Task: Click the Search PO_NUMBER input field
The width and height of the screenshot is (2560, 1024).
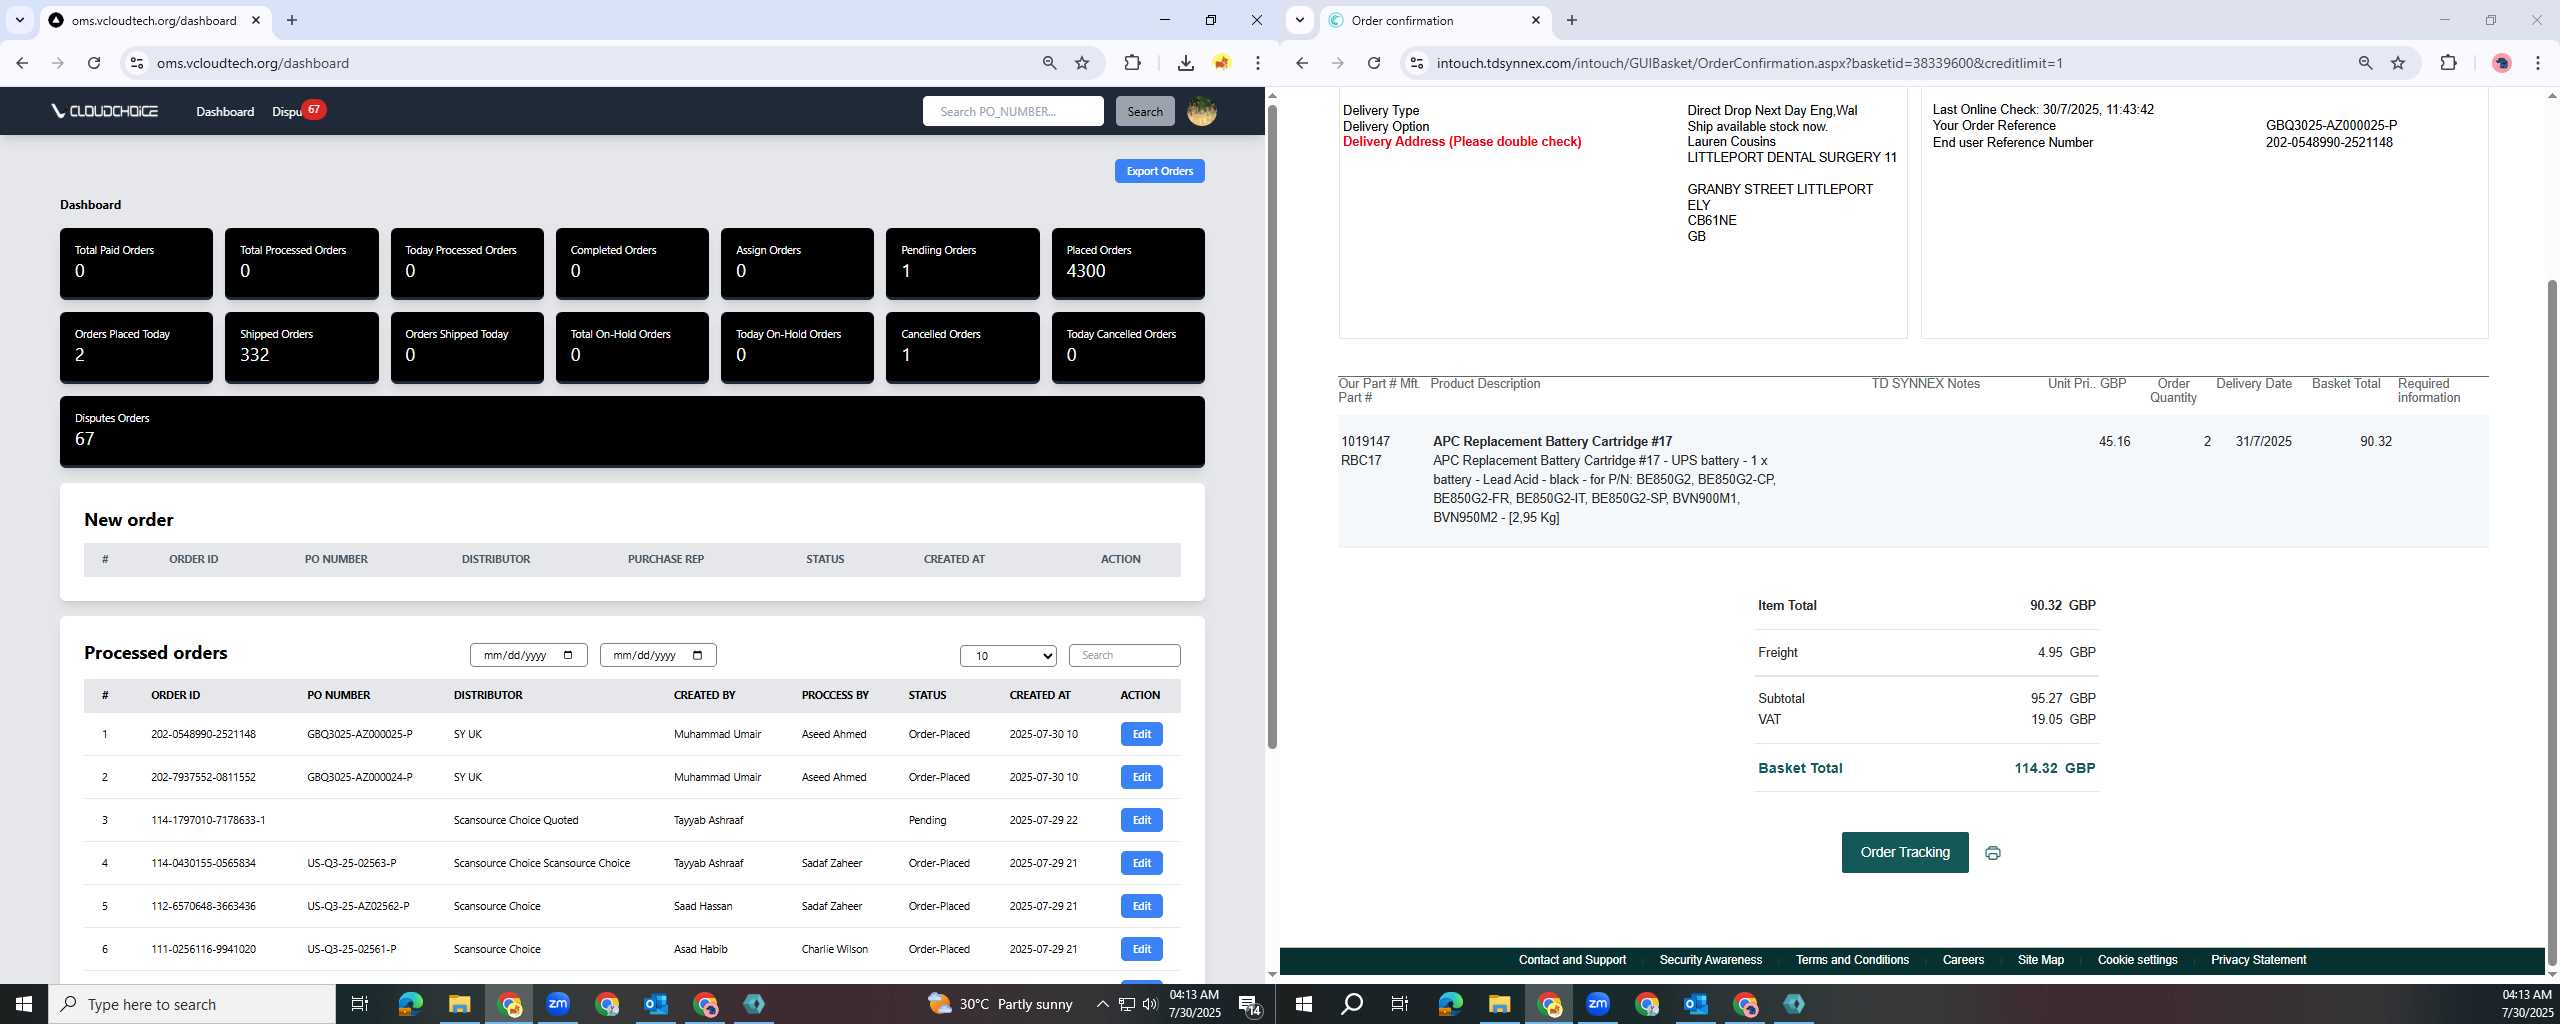Action: 1013,111
